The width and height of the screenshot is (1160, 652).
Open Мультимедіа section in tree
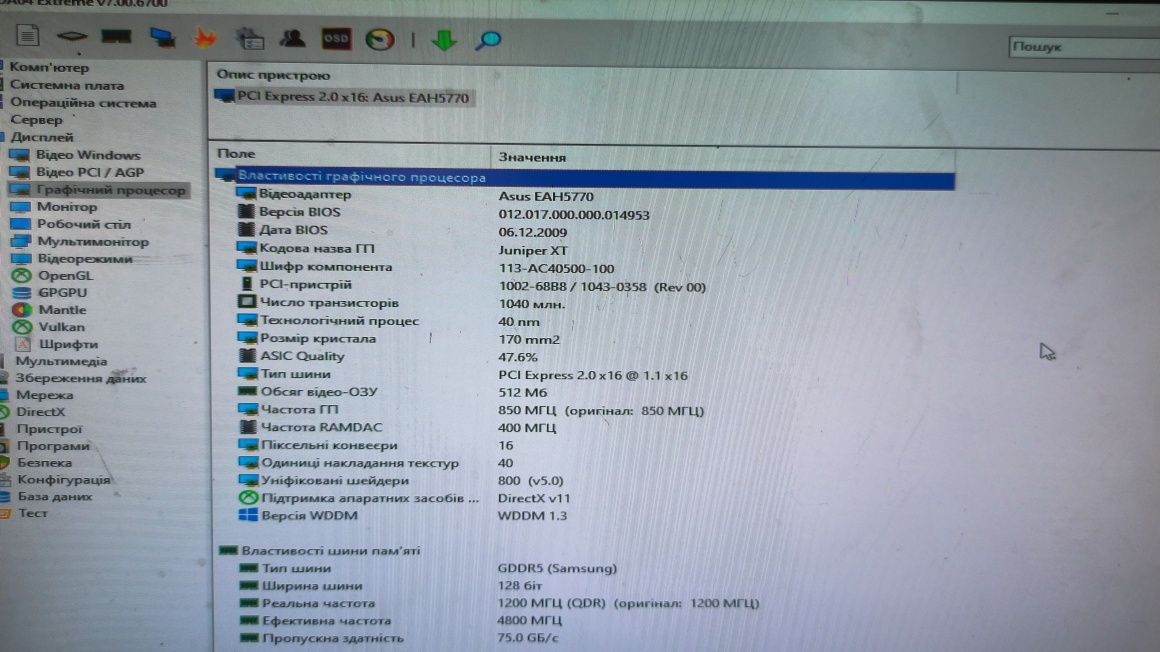pyautogui.click(x=61, y=361)
